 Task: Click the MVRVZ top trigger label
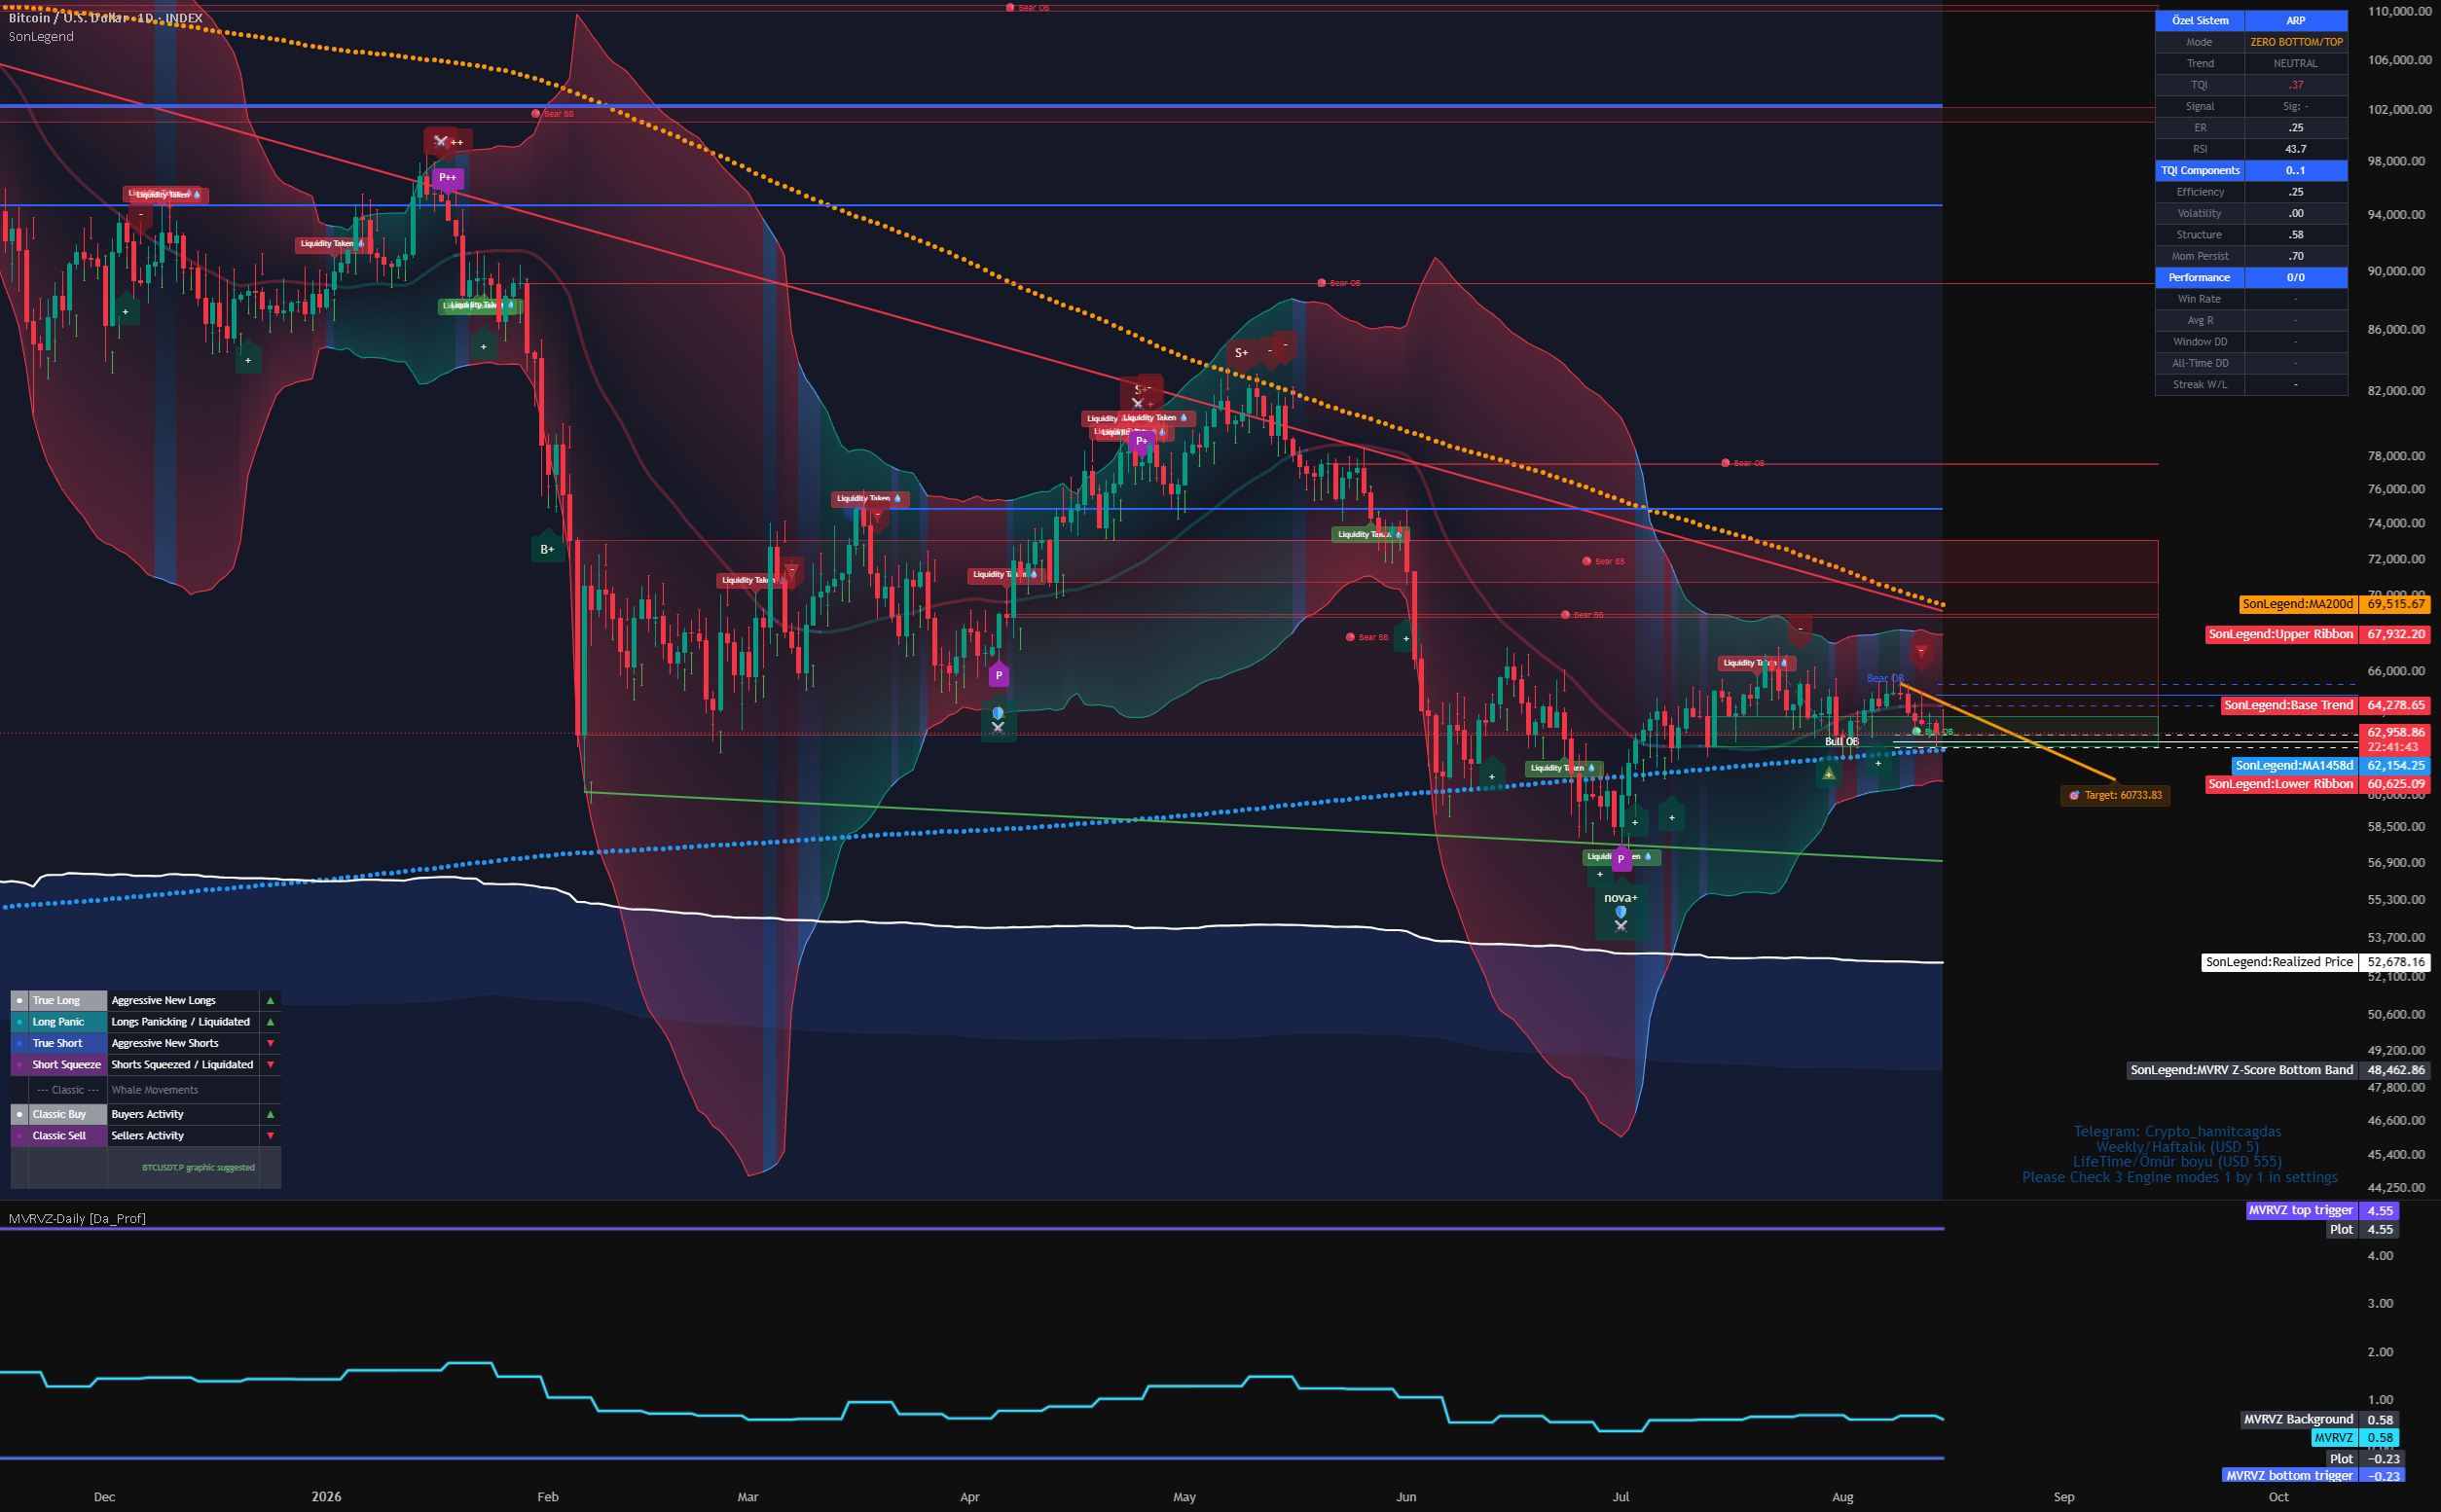[x=2301, y=1210]
